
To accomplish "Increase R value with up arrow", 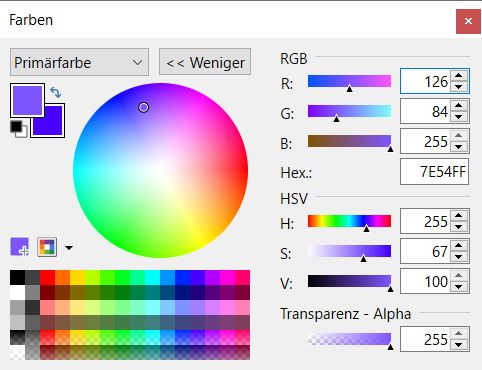I will [x=459, y=76].
